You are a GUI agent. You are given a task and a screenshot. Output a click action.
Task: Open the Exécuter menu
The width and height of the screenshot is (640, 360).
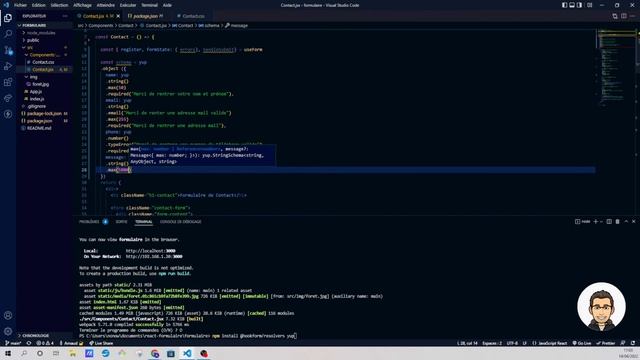[128, 5]
